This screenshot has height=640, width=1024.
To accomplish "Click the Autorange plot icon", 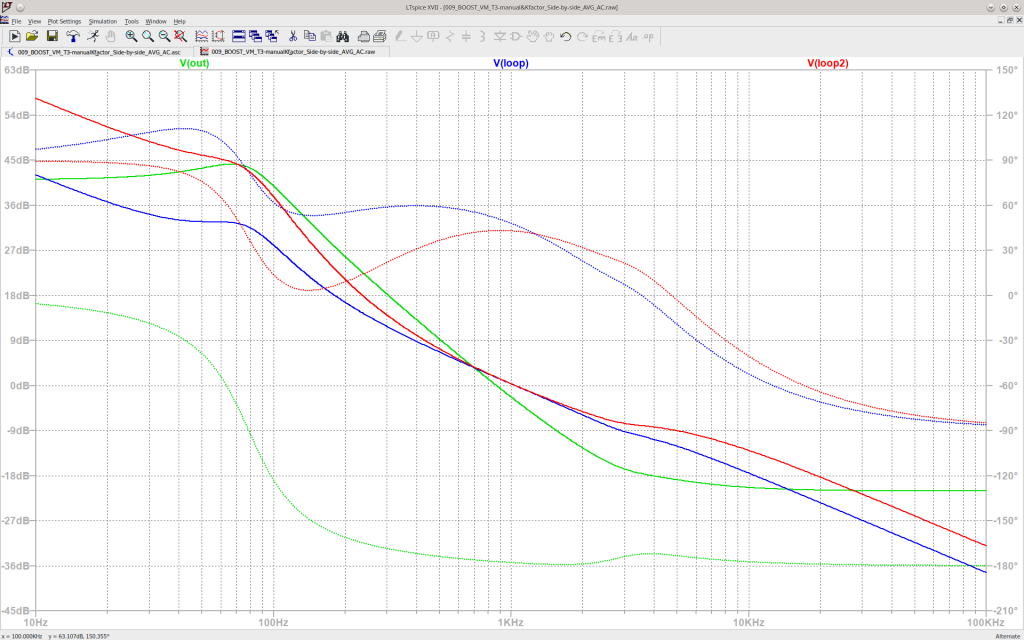I will coord(202,36).
